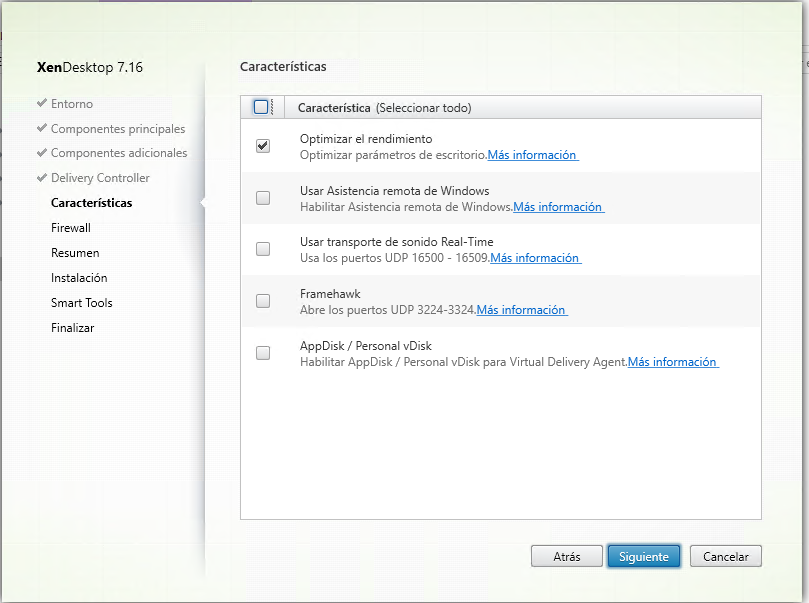Tick the Framehawk checkbox
The image size is (809, 603).
tap(263, 301)
